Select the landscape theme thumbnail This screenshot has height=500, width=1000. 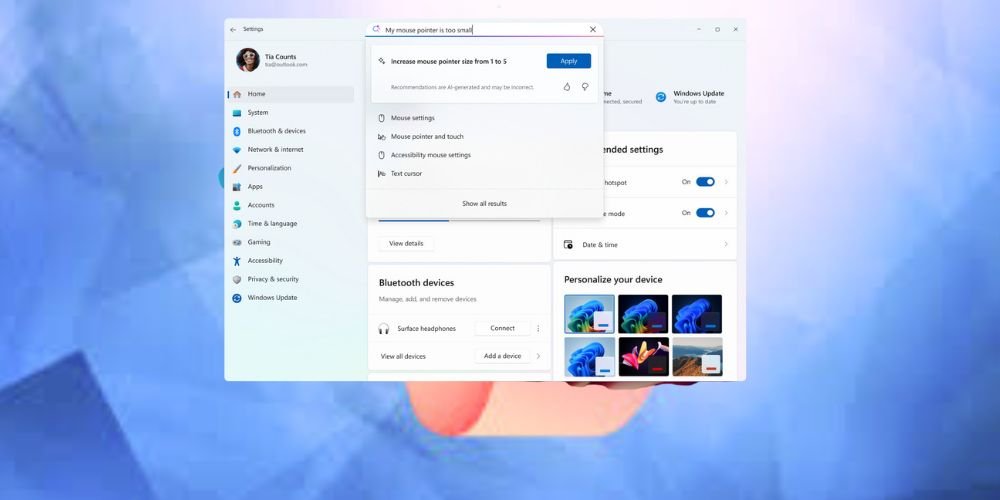click(x=696, y=357)
